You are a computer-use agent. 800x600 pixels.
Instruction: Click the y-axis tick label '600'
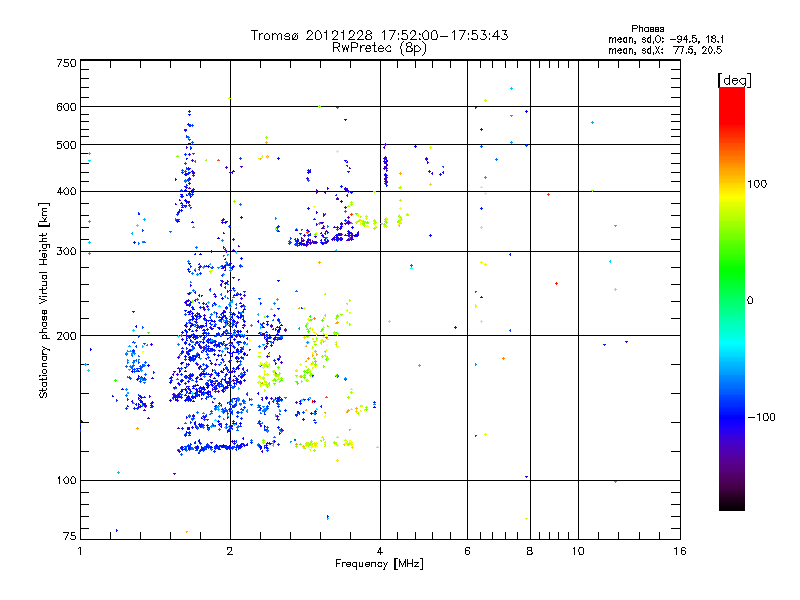pyautogui.click(x=66, y=107)
